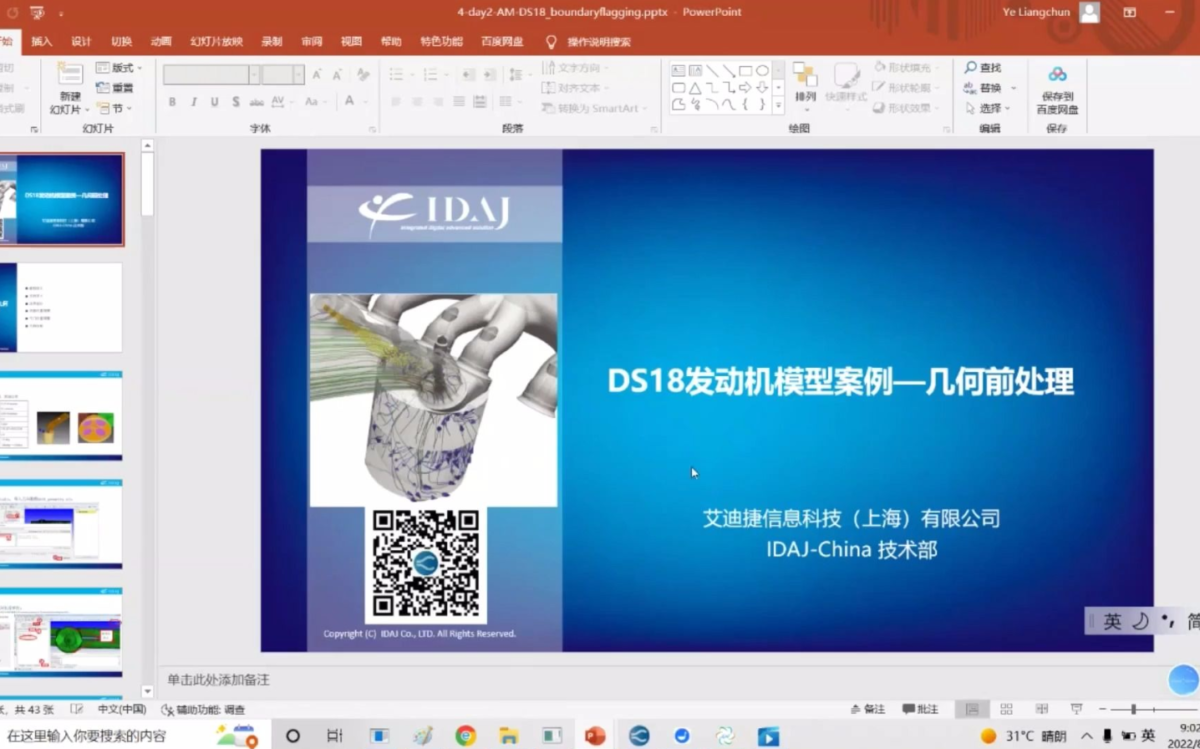Screen dimensions: 1200x749
Task: Select the text box shape in gallery
Action: tap(678, 71)
